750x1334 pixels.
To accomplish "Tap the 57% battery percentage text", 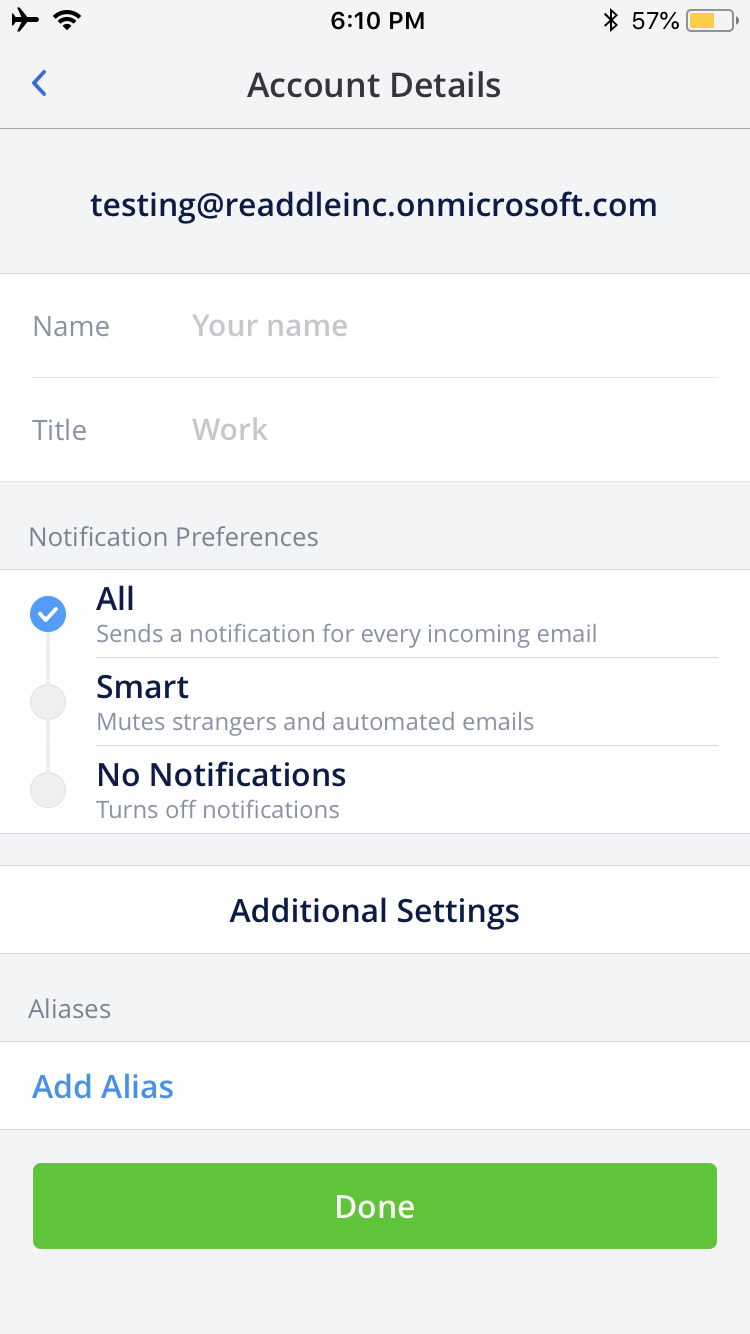I will click(x=655, y=20).
